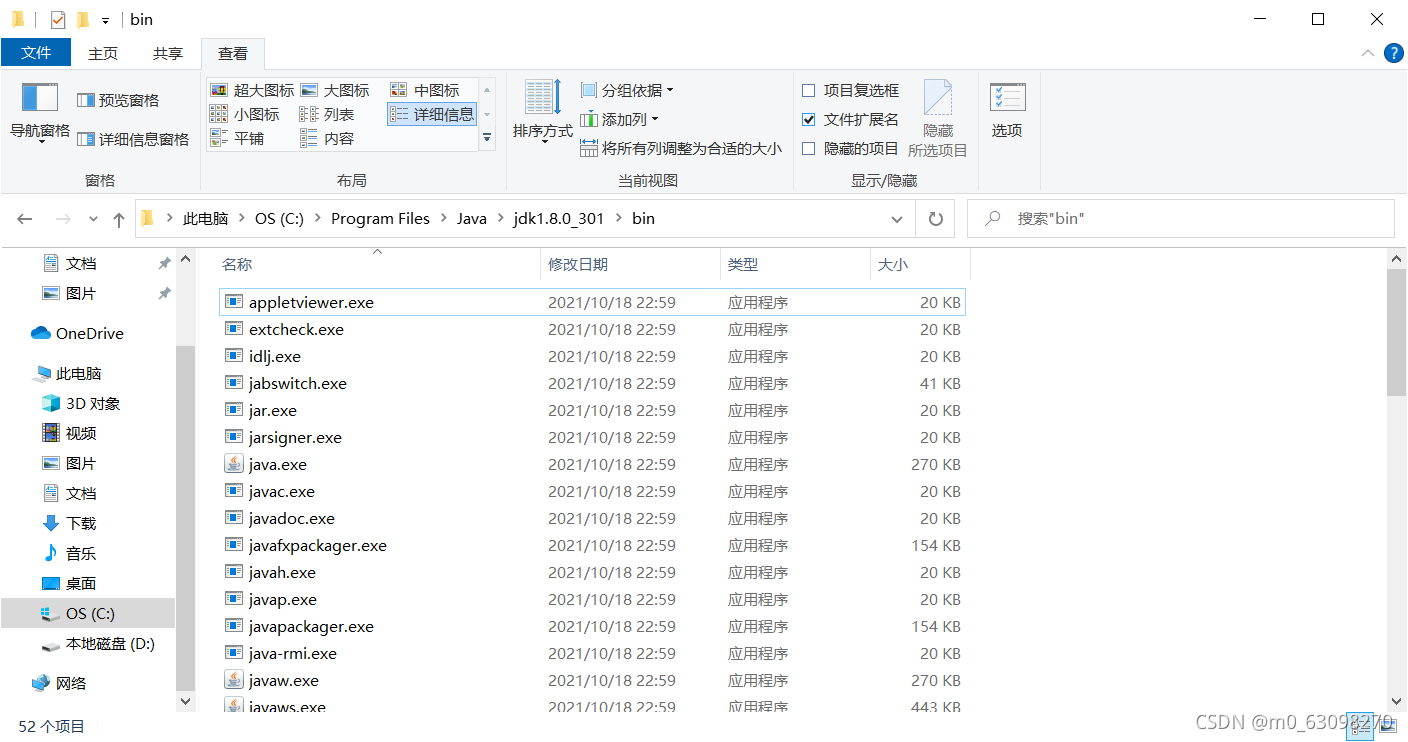Select Details (详细信息) layout

click(432, 114)
